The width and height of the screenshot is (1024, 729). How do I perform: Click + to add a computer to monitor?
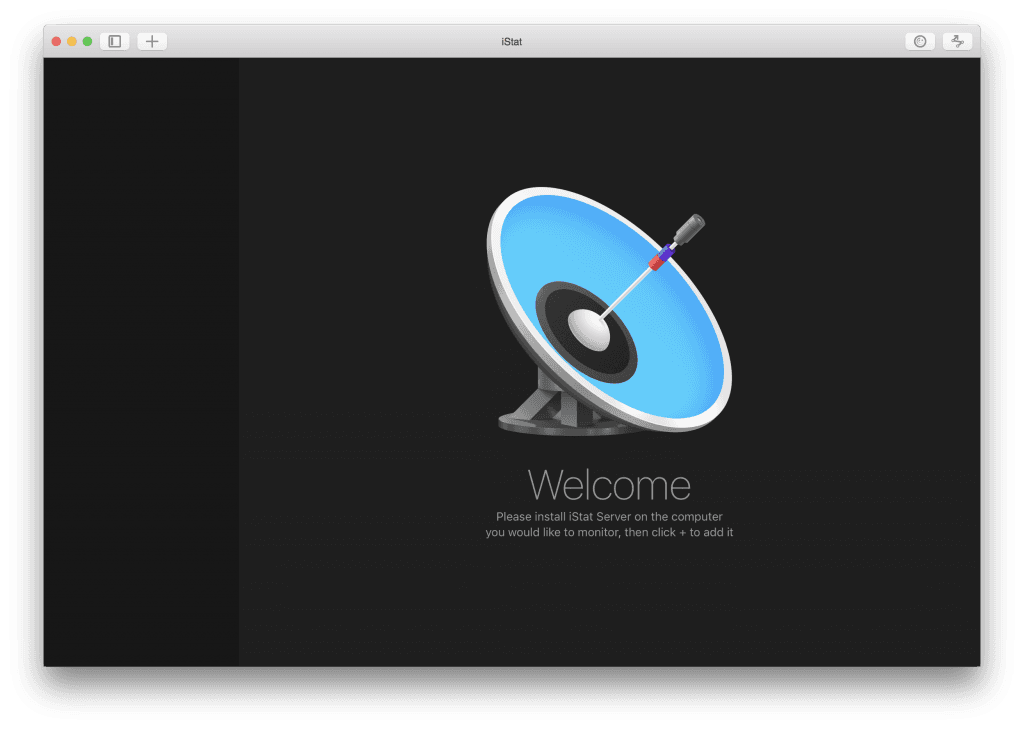151,41
